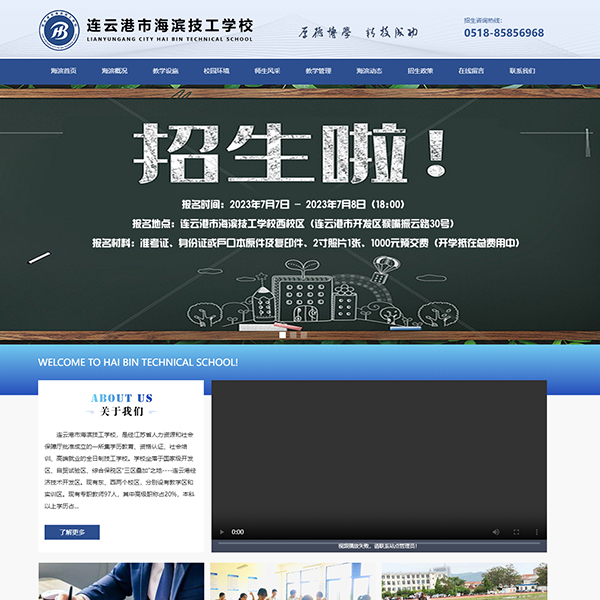Select the 校园环境 campus environment menu item
The width and height of the screenshot is (600, 600).
pos(216,71)
